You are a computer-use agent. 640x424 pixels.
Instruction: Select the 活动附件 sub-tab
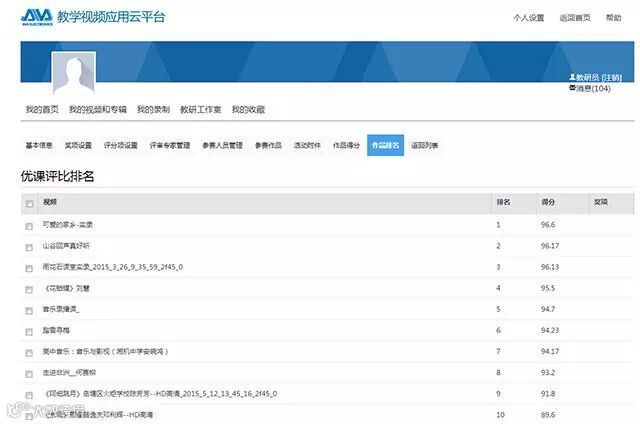pos(307,145)
